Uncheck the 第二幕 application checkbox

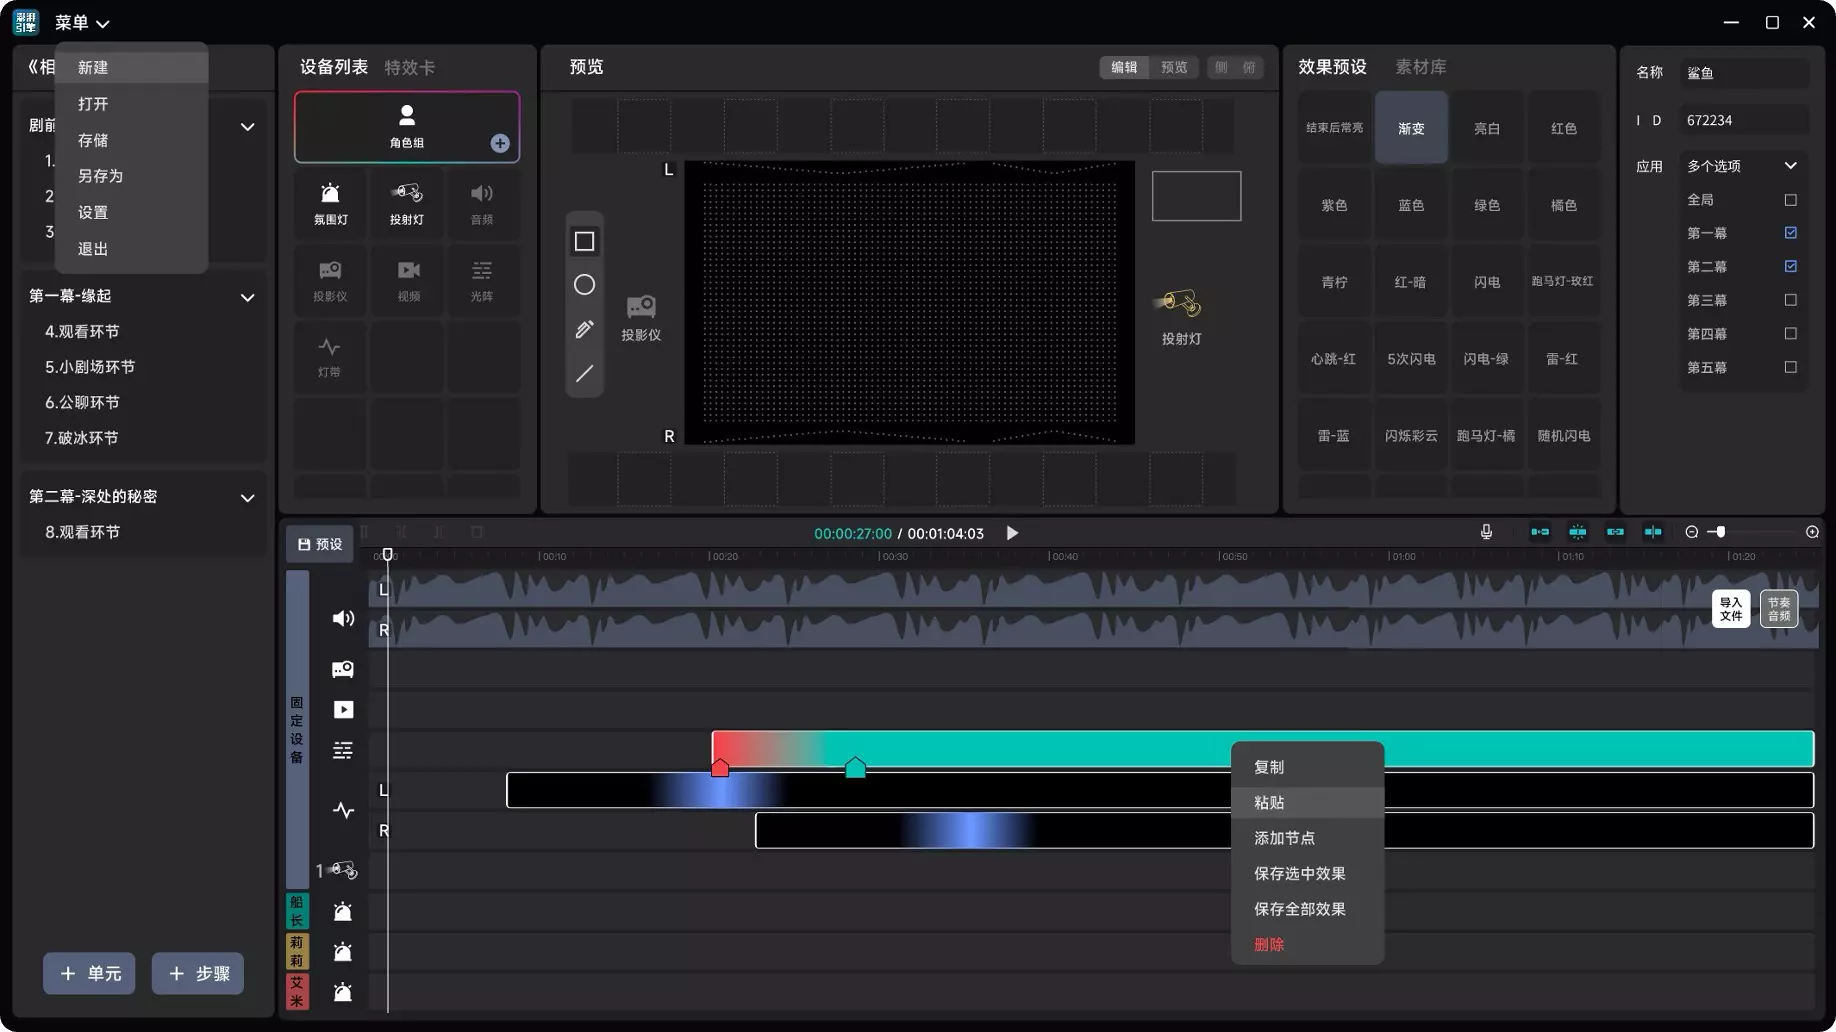point(1791,266)
